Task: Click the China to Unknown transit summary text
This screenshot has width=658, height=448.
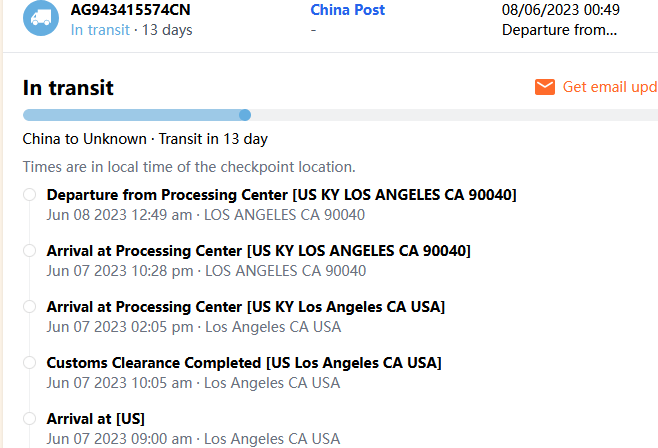Action: pyautogui.click(x=145, y=139)
